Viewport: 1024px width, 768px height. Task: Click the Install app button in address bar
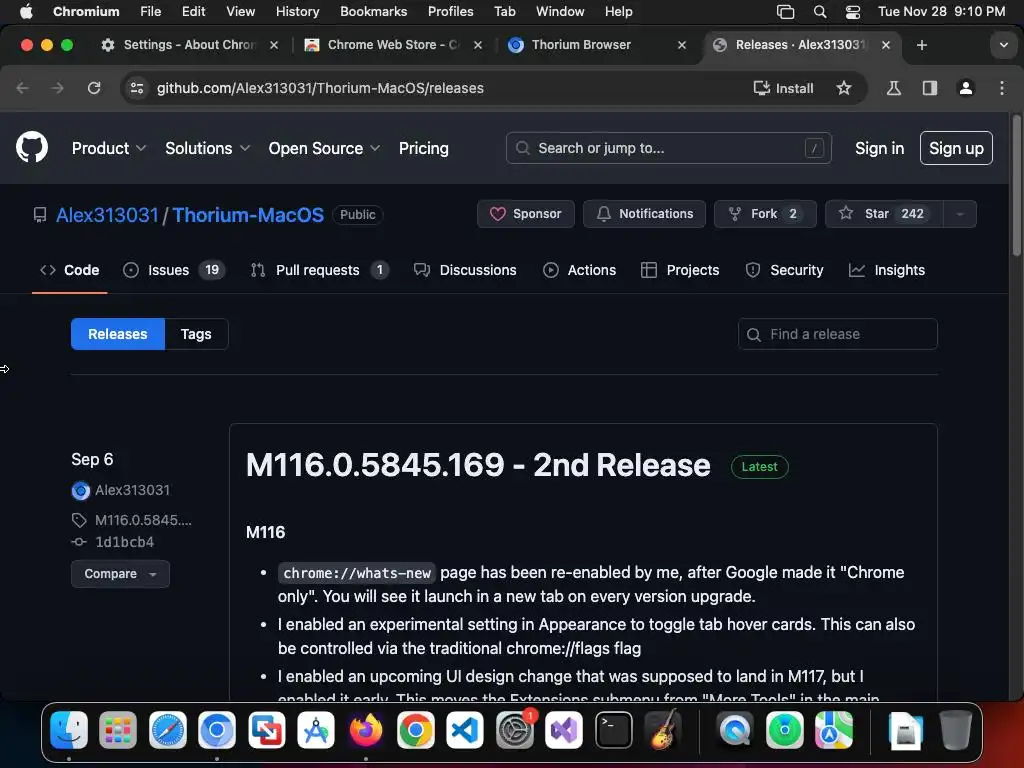click(x=783, y=88)
